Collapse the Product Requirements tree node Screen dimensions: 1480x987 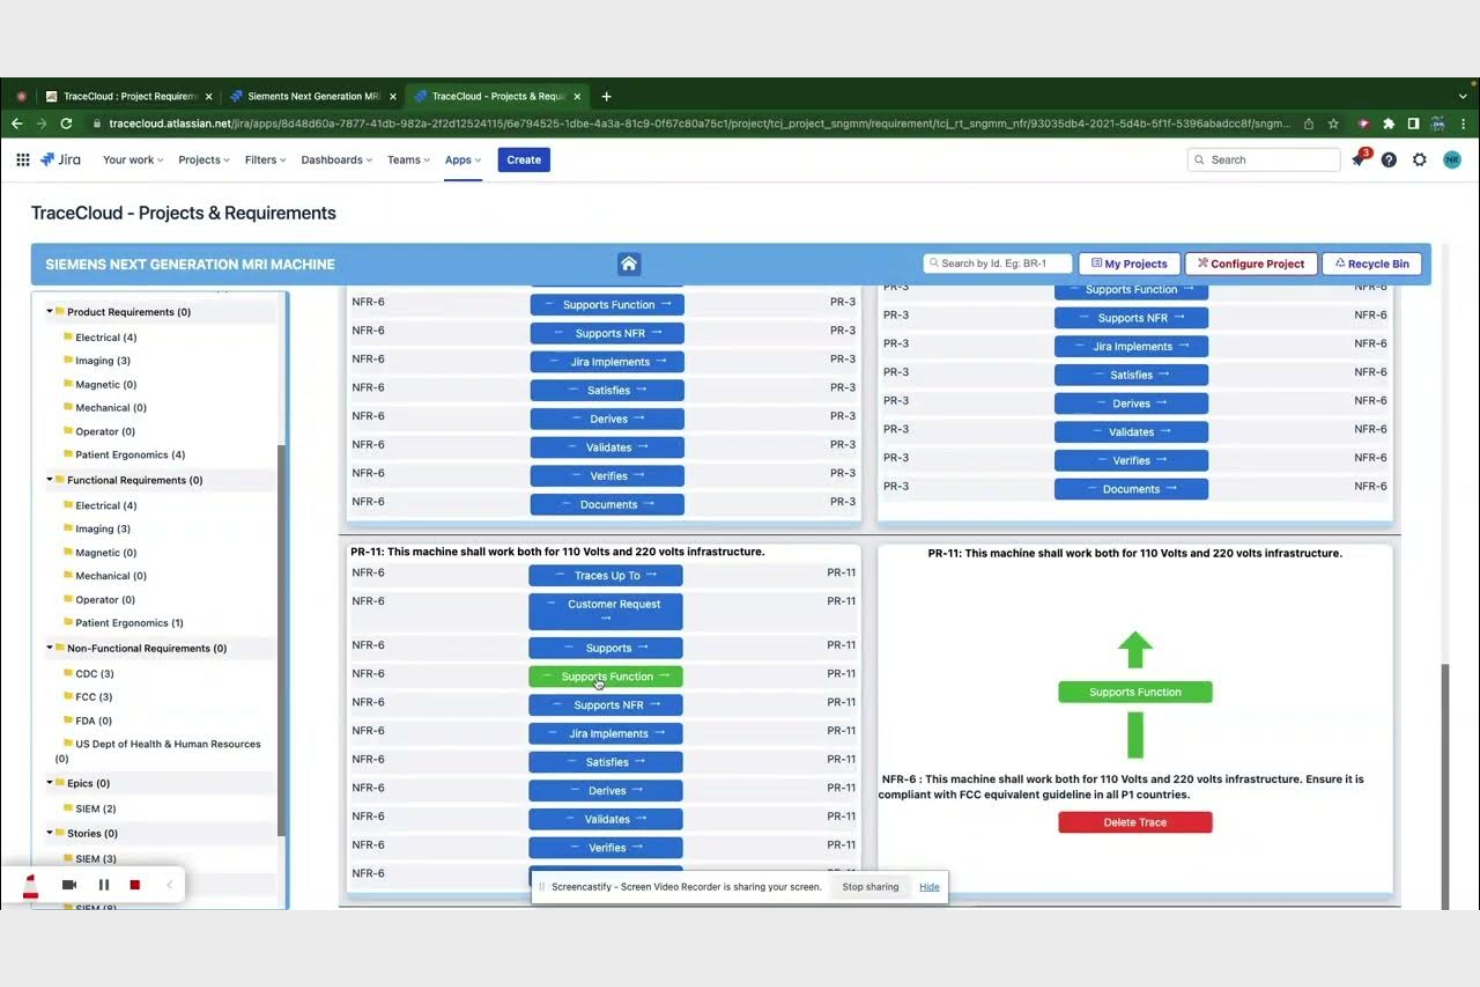(49, 312)
